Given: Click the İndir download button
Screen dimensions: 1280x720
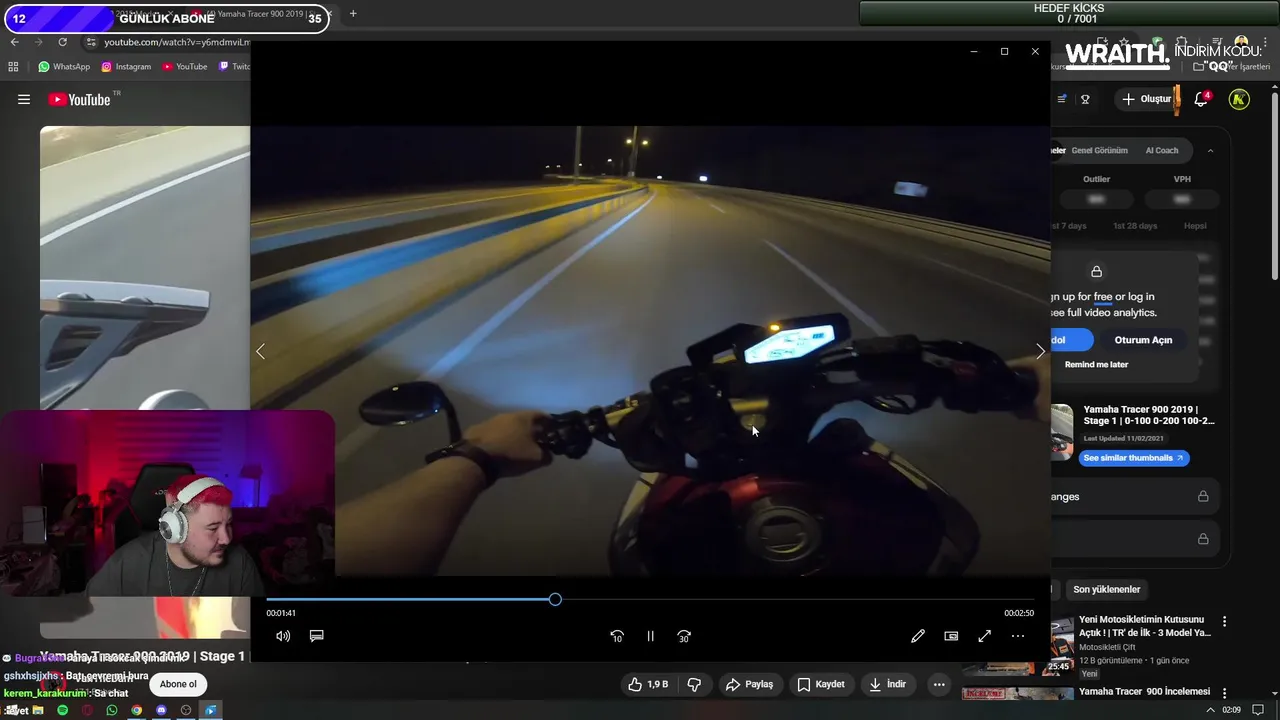Looking at the screenshot, I should pyautogui.click(x=887, y=684).
